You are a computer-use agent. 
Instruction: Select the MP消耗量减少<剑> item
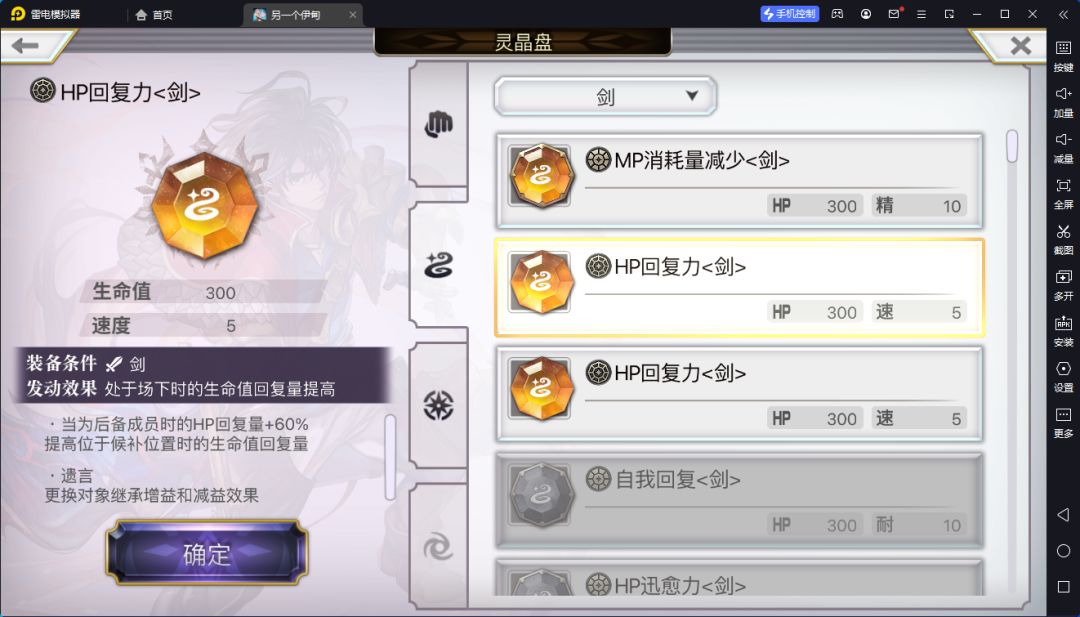(x=739, y=182)
